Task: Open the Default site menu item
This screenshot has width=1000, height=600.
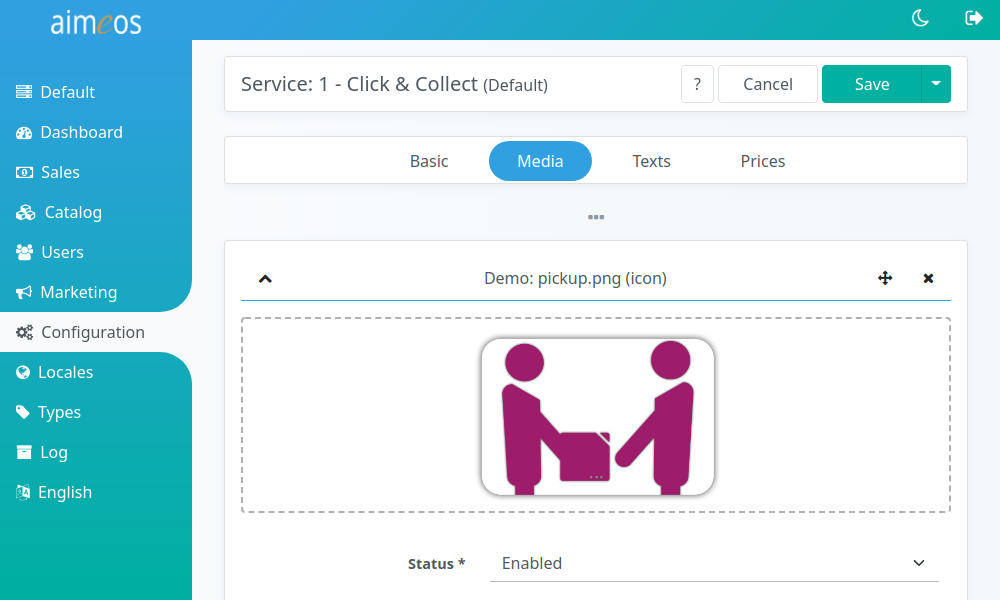Action: (96, 92)
